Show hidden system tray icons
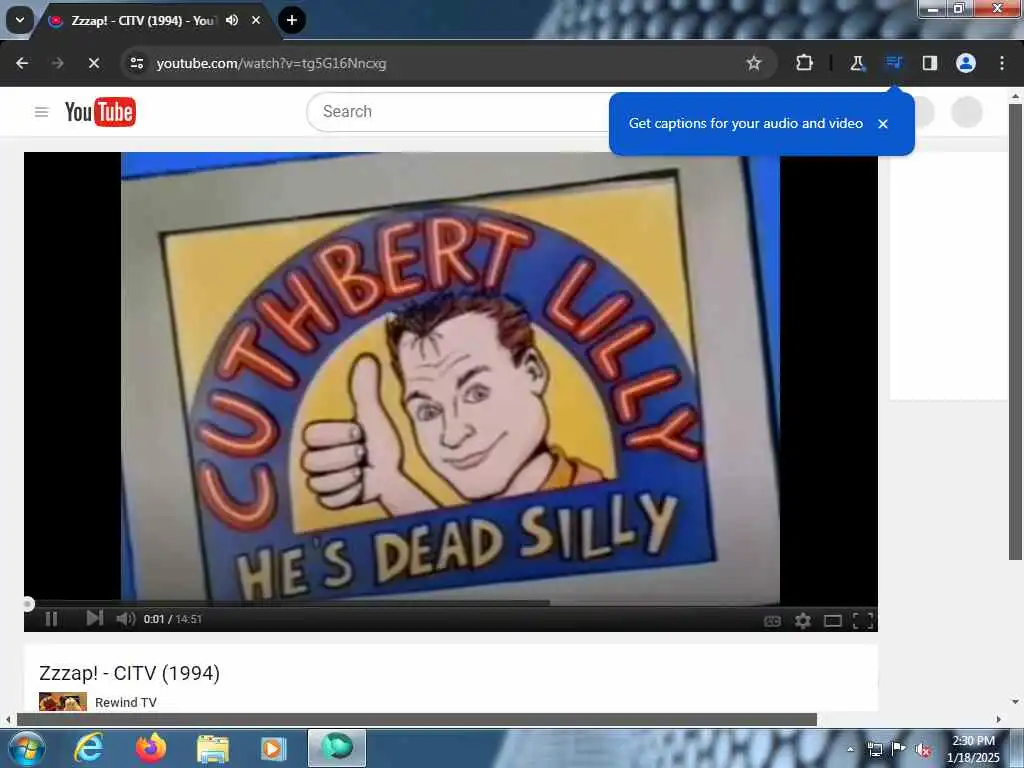1024x768 pixels. tap(850, 750)
